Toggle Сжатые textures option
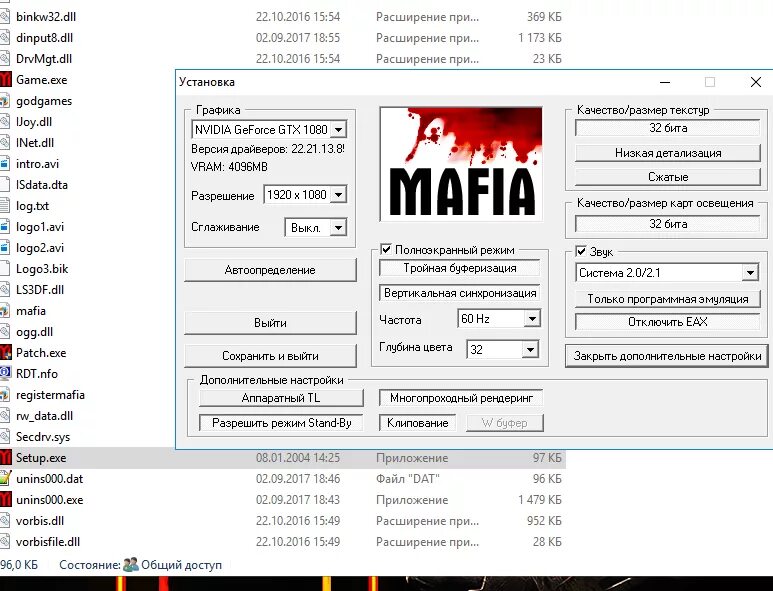The height and width of the screenshot is (591, 773). (668, 177)
